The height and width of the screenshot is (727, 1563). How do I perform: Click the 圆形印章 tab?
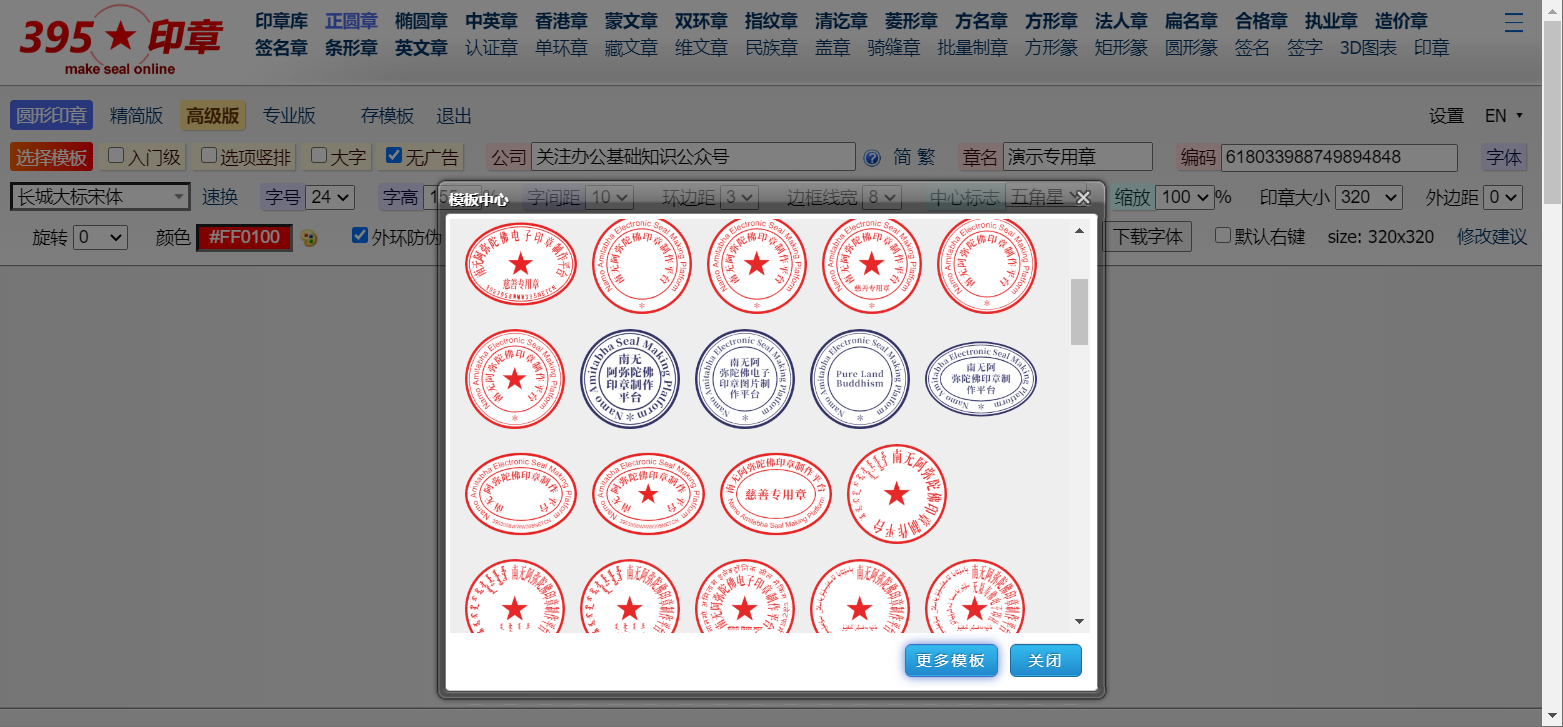51,116
